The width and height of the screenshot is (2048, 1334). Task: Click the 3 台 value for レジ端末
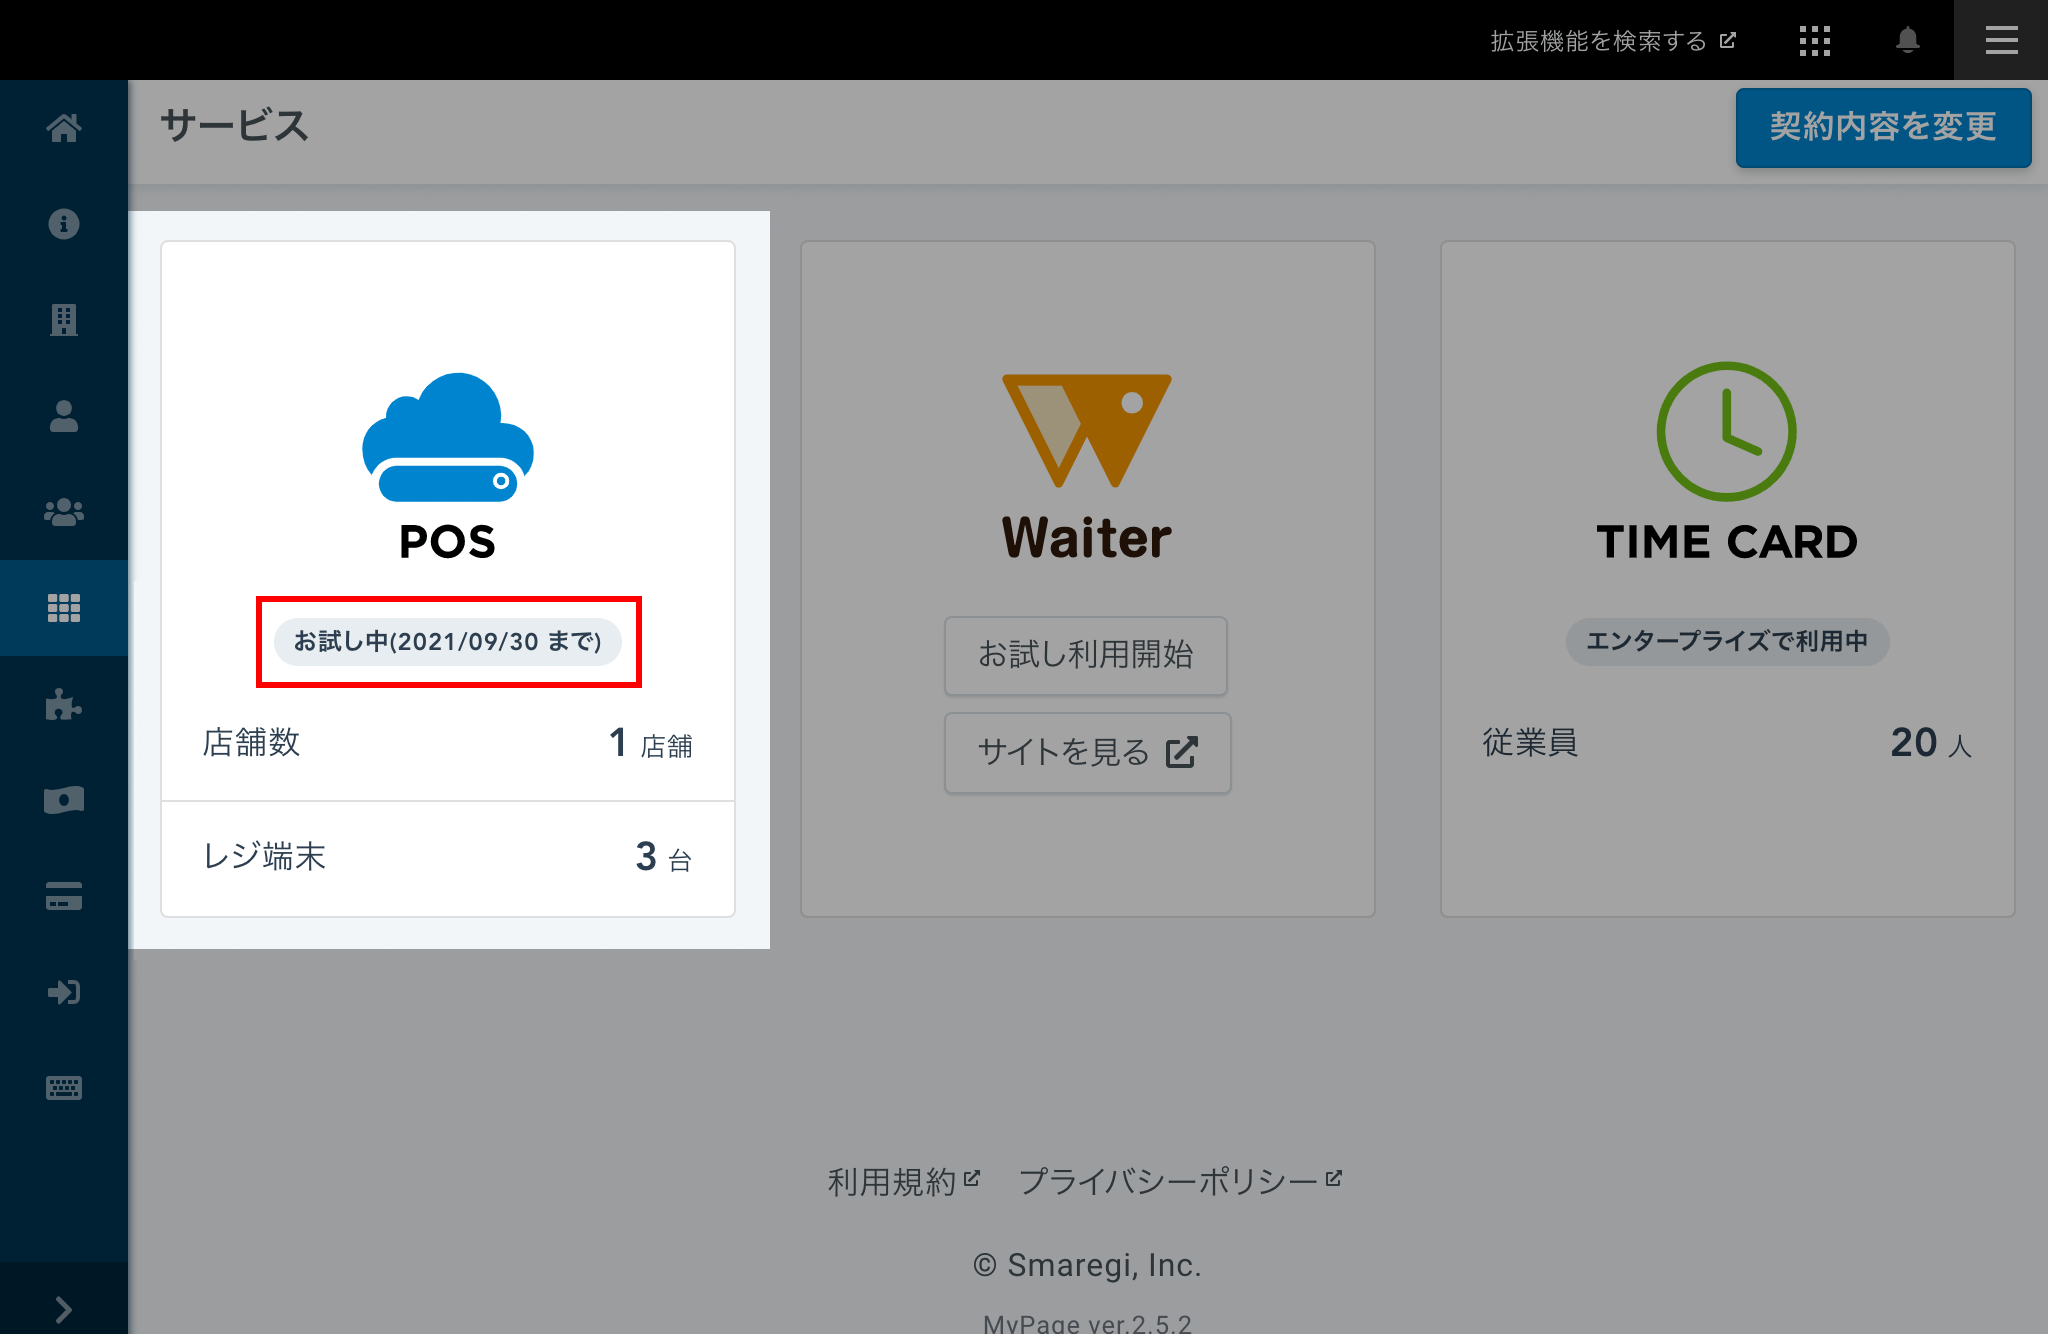pos(663,857)
